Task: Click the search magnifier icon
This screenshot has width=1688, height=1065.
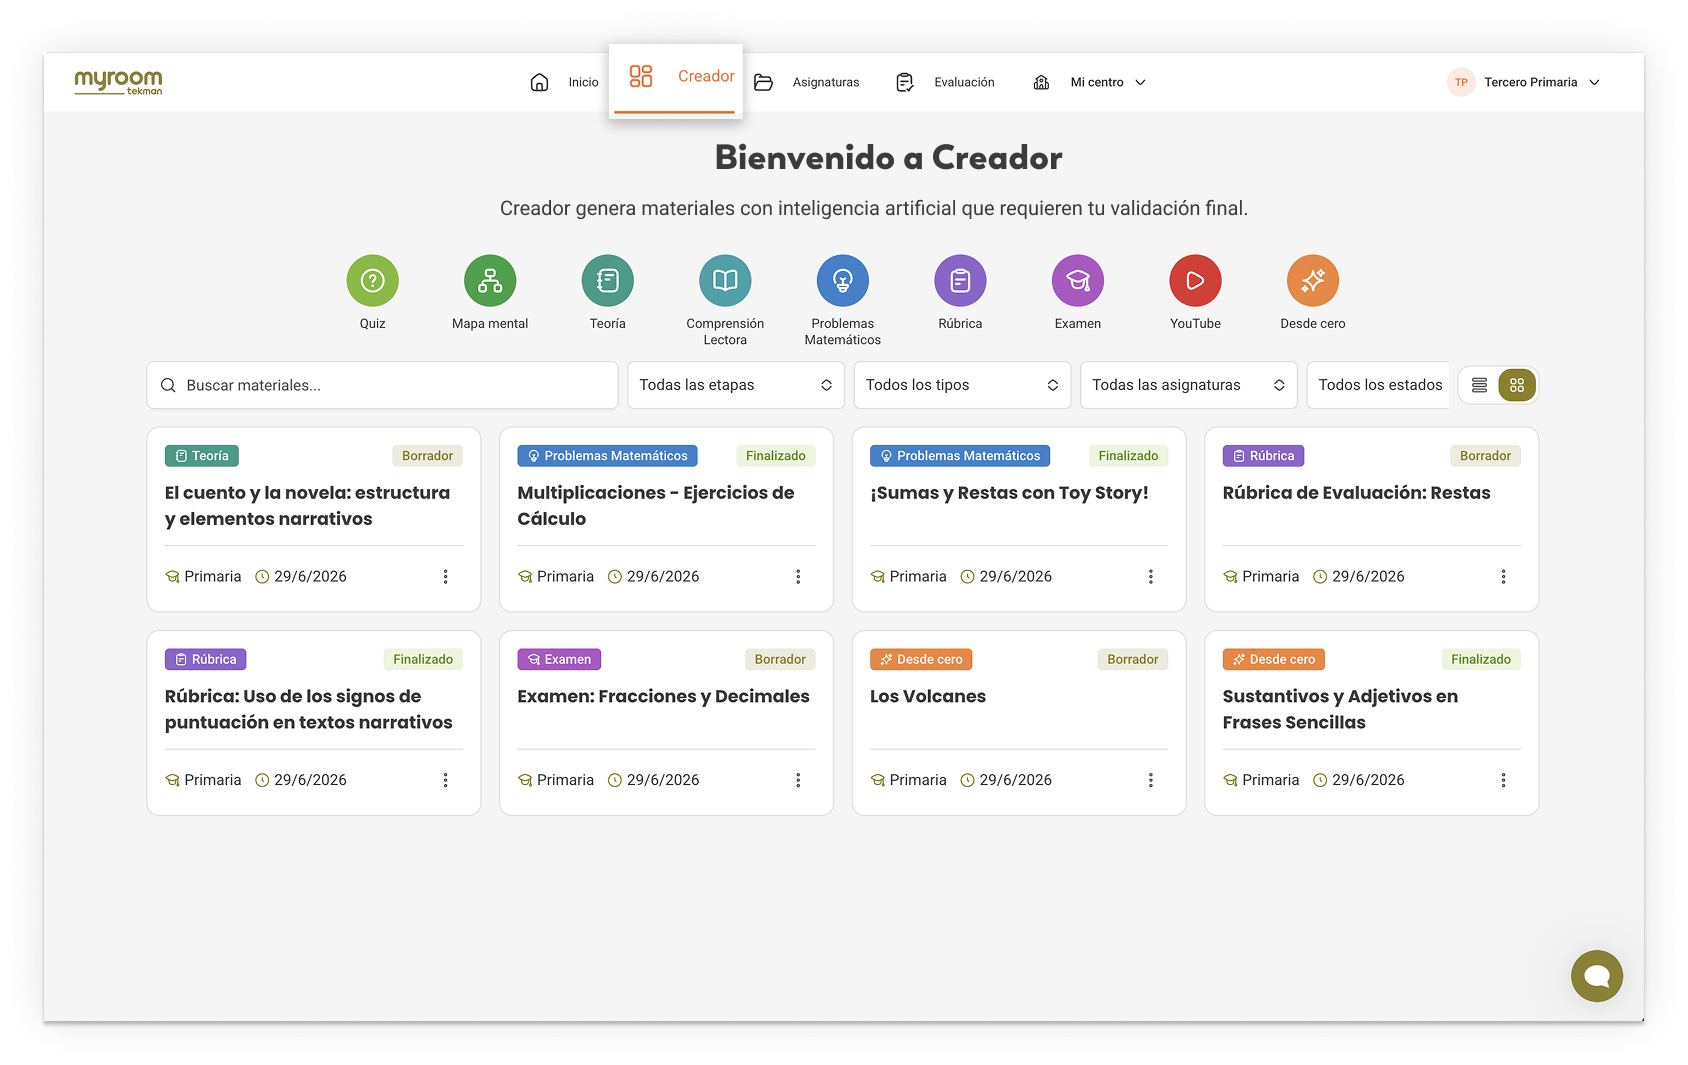Action: [168, 385]
